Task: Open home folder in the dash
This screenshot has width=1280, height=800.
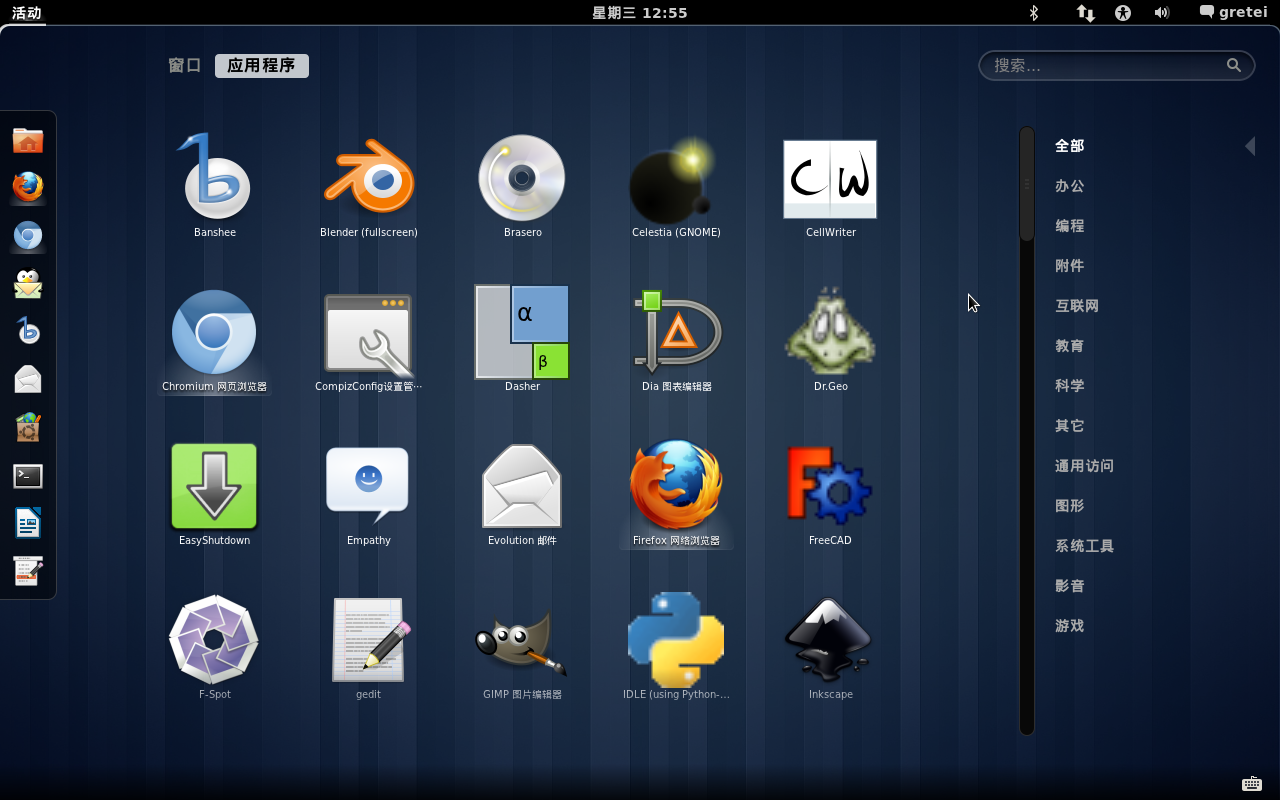Action: click(x=28, y=140)
